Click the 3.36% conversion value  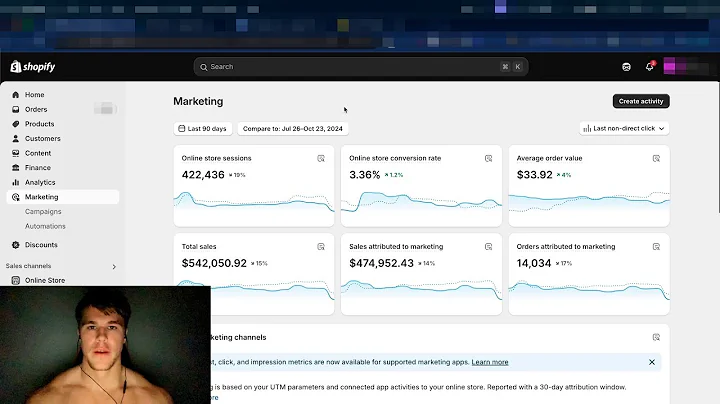[x=365, y=175]
